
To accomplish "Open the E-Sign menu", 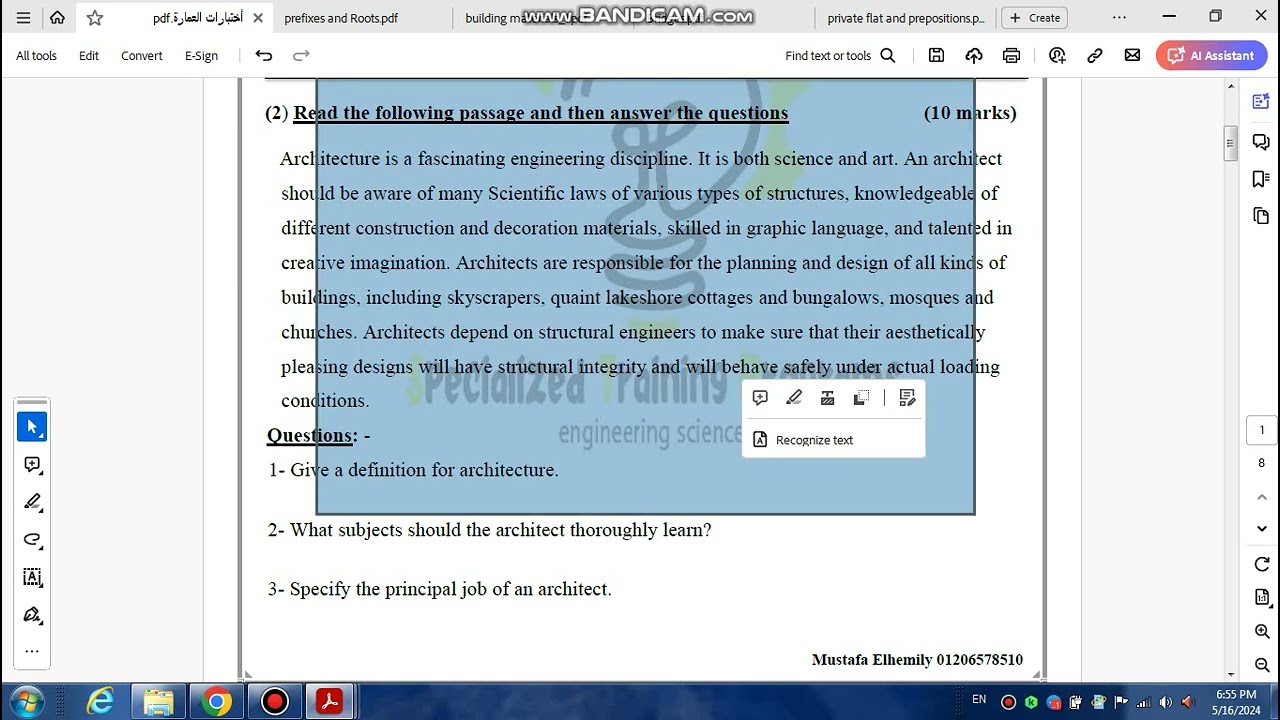I will click(x=201, y=56).
